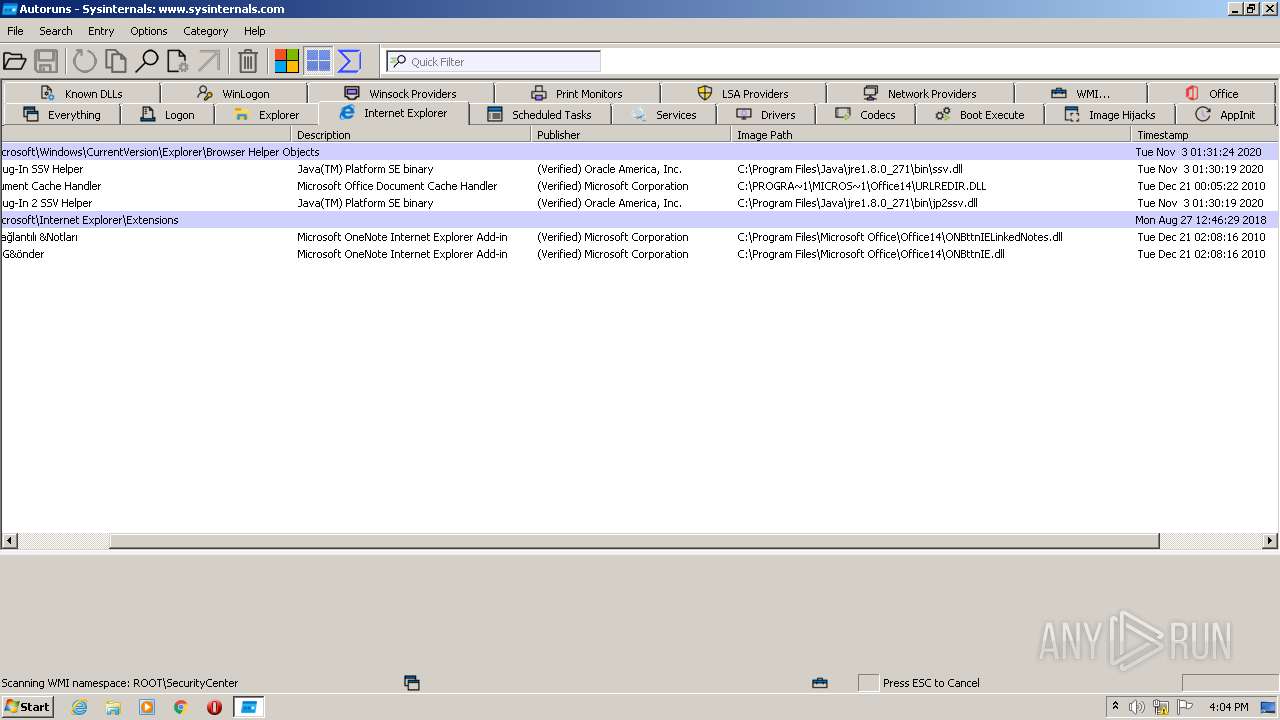Open the Help menu
Screen dimensions: 1280x720
255,31
